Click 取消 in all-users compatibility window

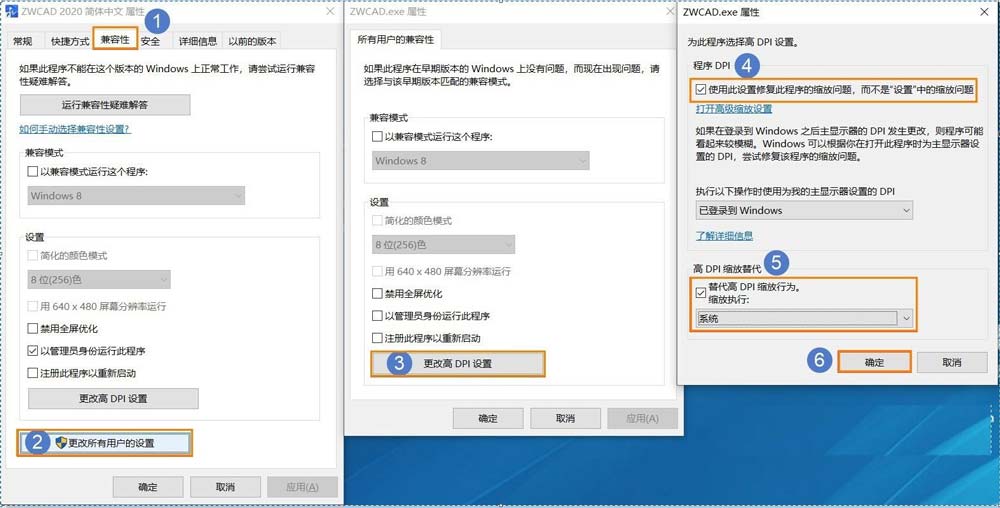point(565,418)
